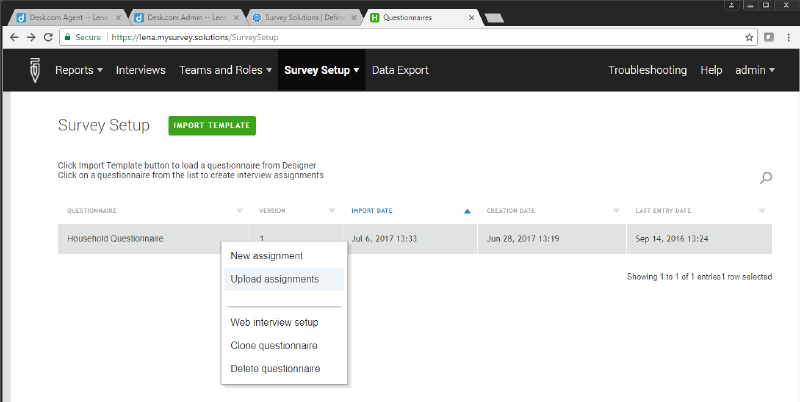Click the browser forward arrow
This screenshot has width=800, height=402.
[x=31, y=37]
